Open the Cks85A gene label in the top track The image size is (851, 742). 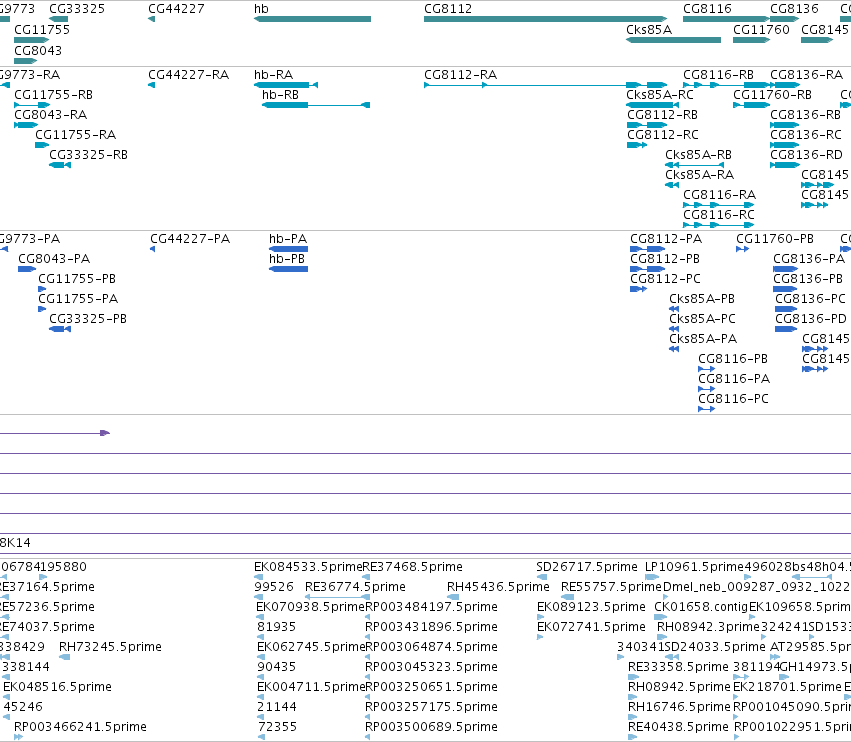(649, 29)
